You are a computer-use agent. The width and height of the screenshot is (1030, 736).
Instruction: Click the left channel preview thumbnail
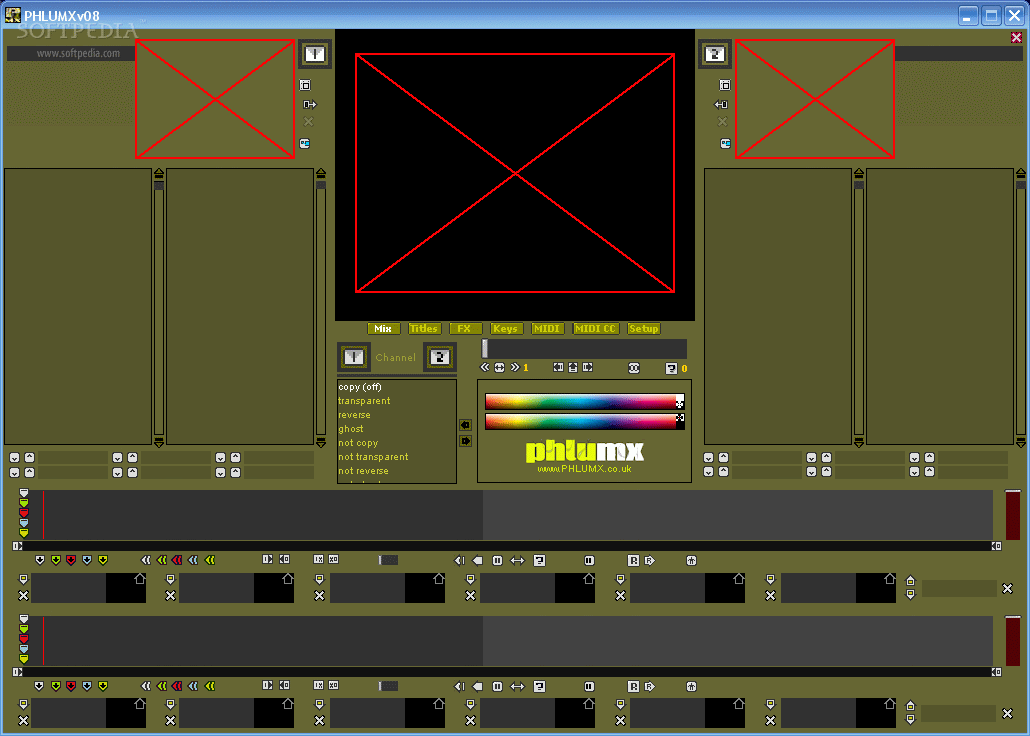point(215,99)
